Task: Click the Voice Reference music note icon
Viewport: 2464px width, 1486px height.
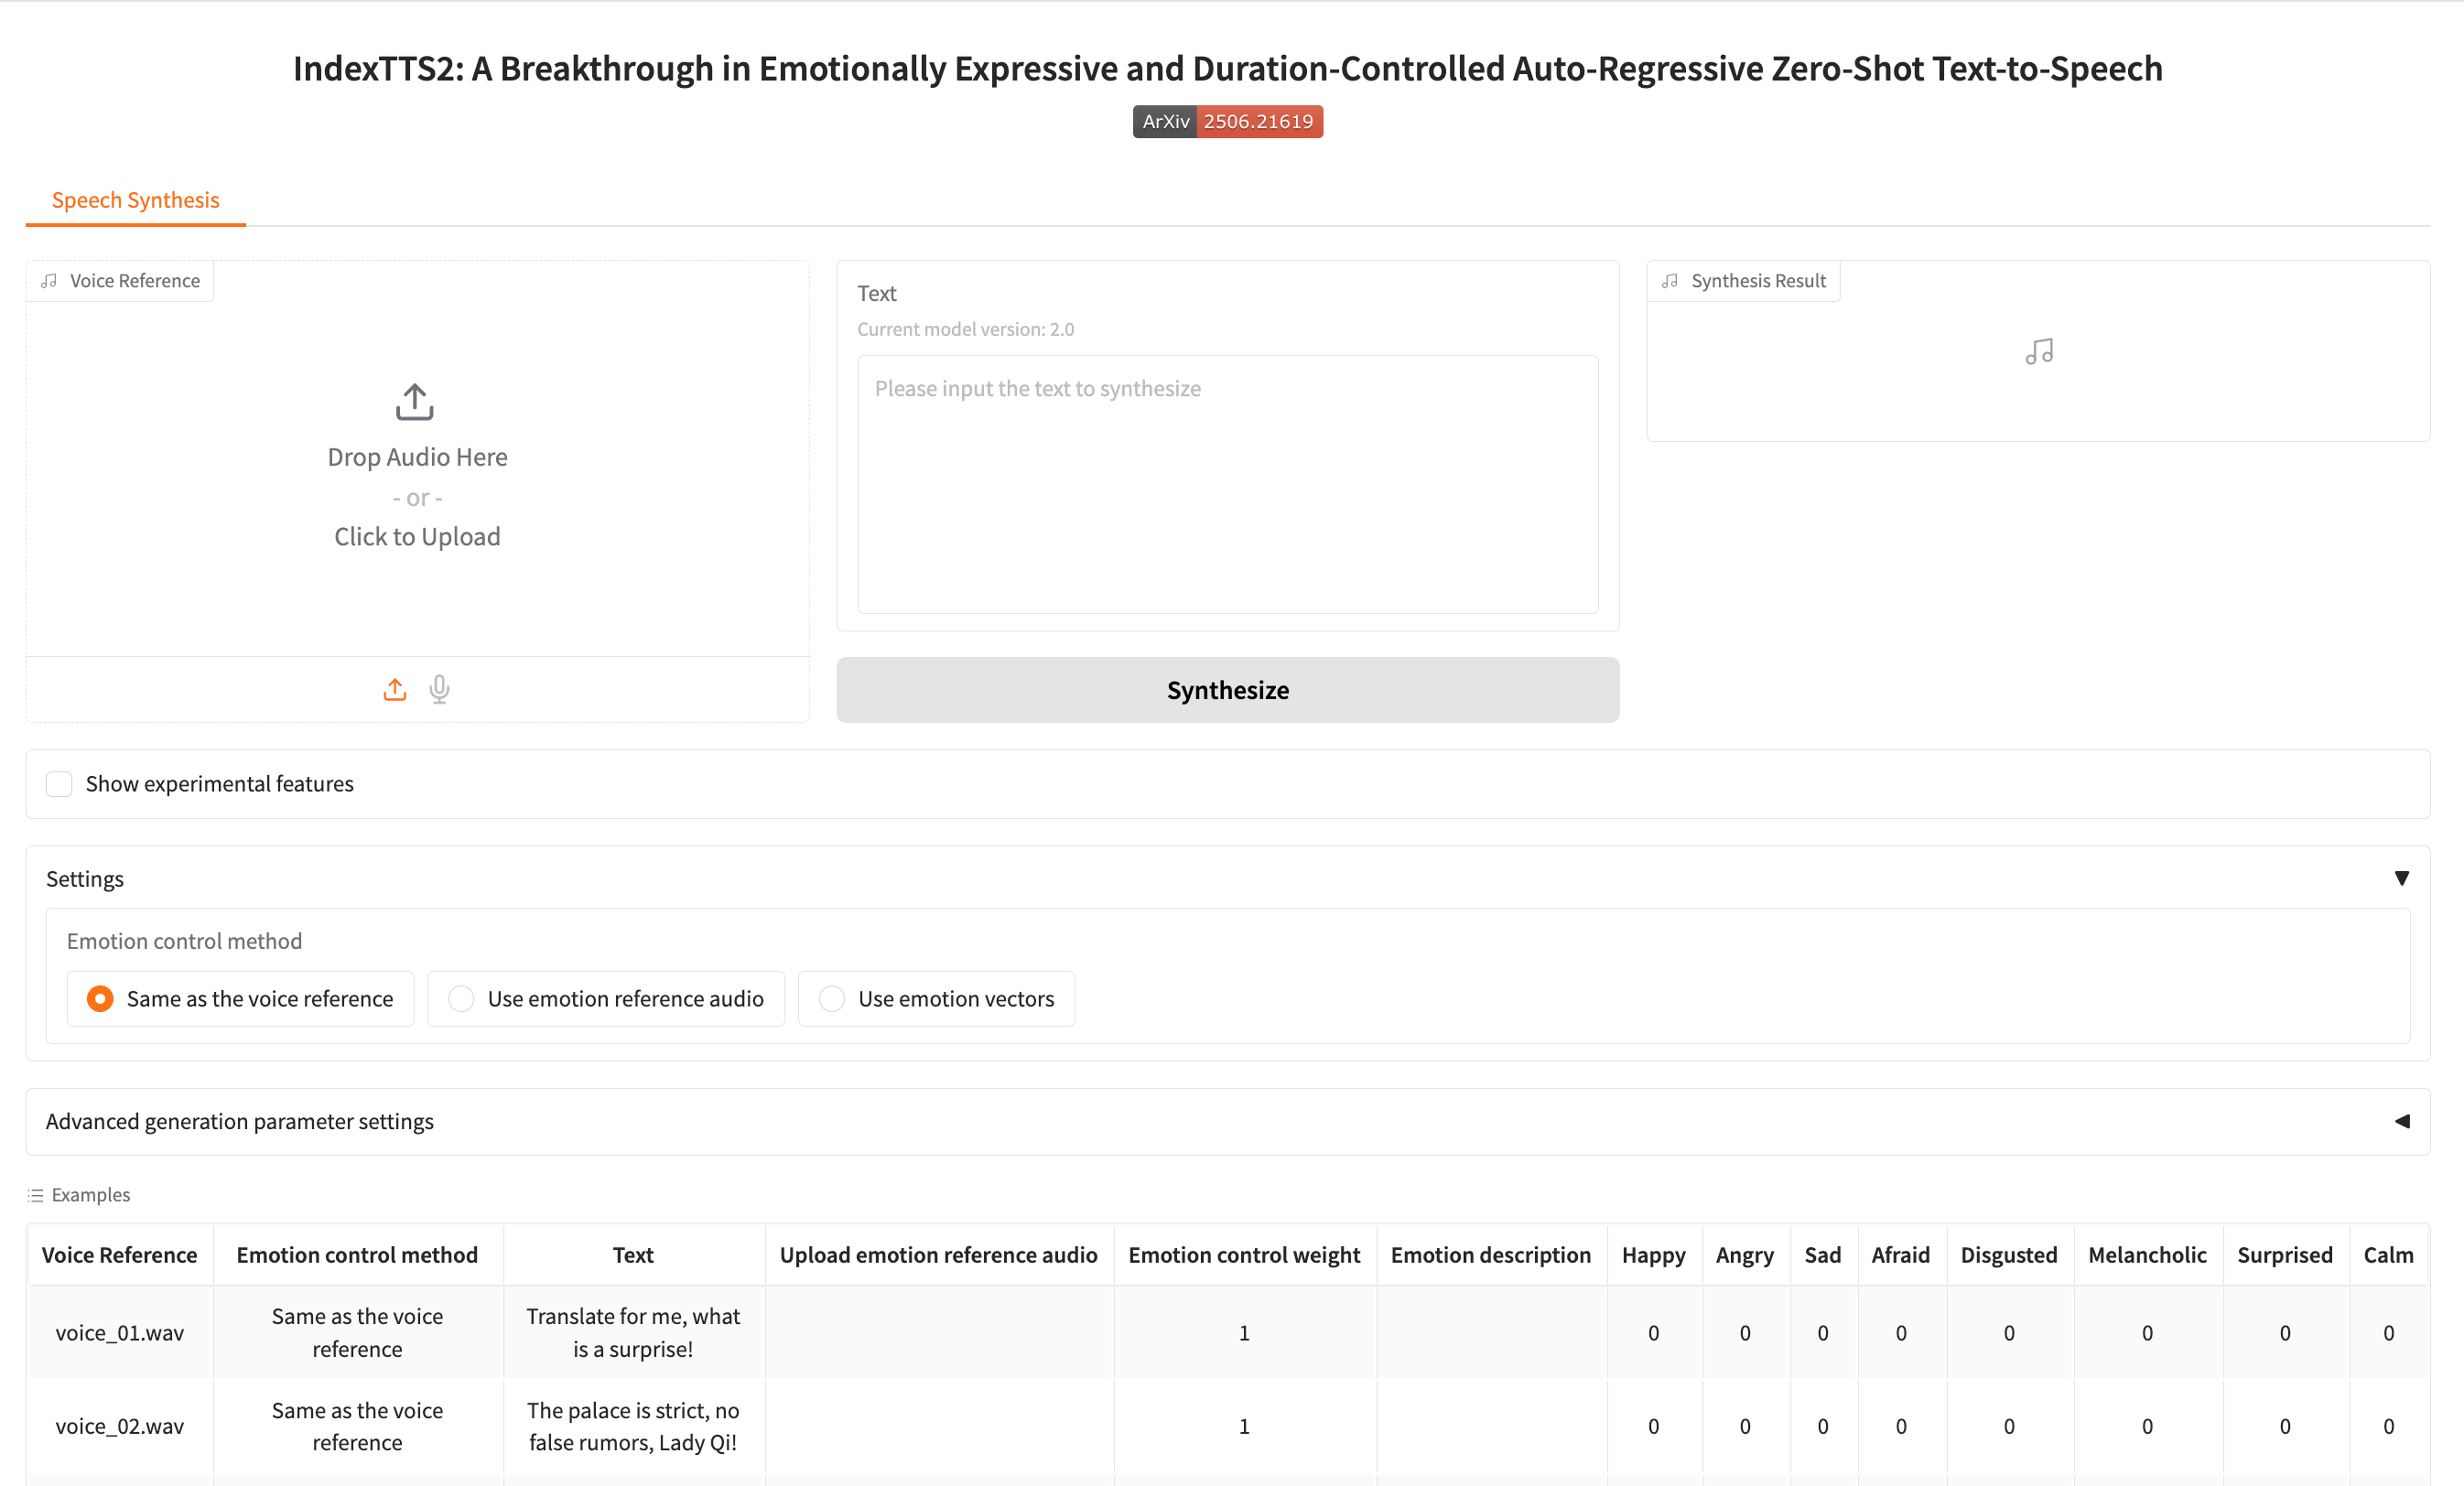Action: point(49,281)
